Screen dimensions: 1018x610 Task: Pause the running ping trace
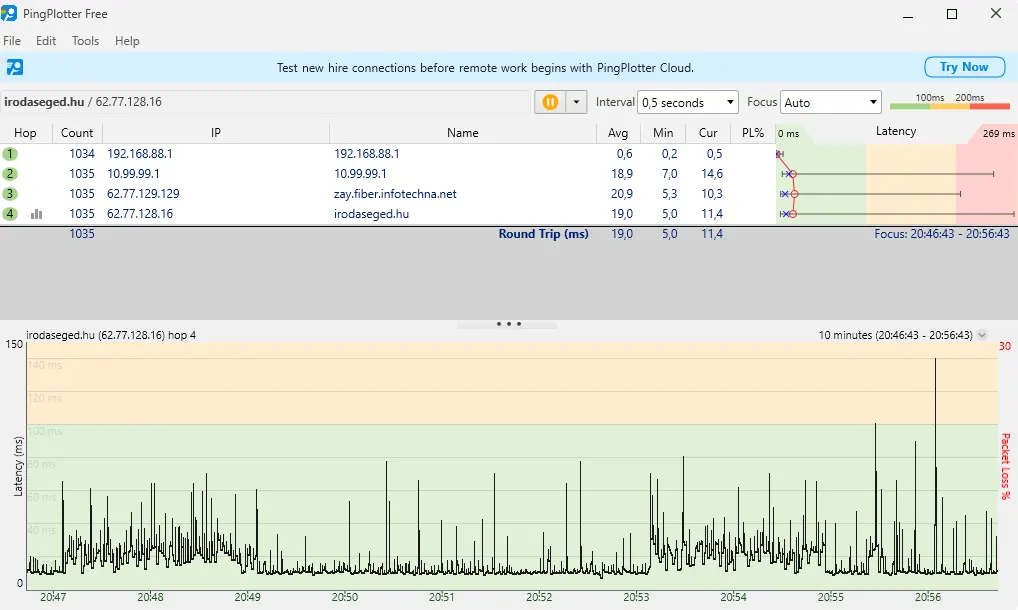(549, 102)
